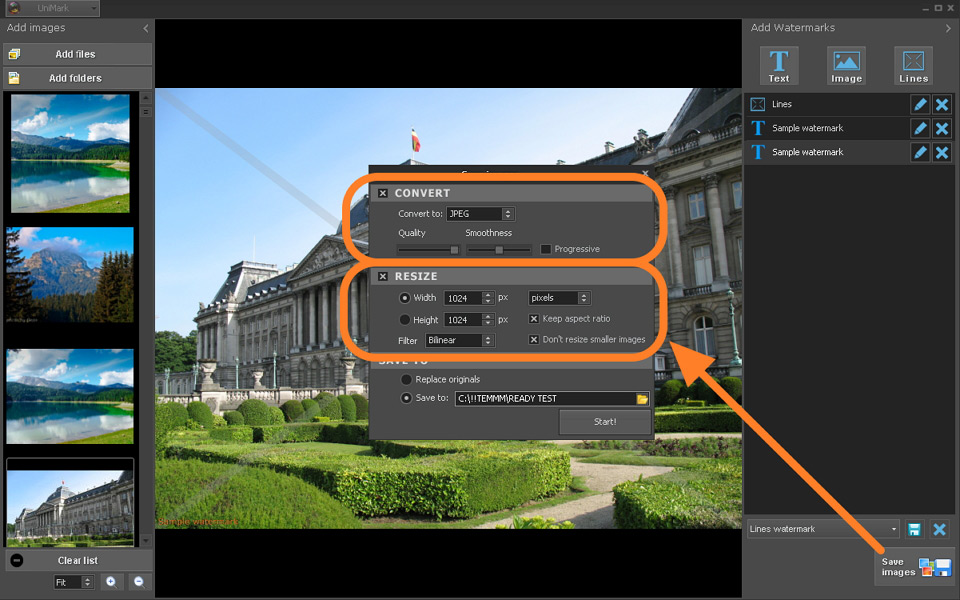Click the Text watermark icon
This screenshot has height=600, width=960.
pyautogui.click(x=778, y=66)
